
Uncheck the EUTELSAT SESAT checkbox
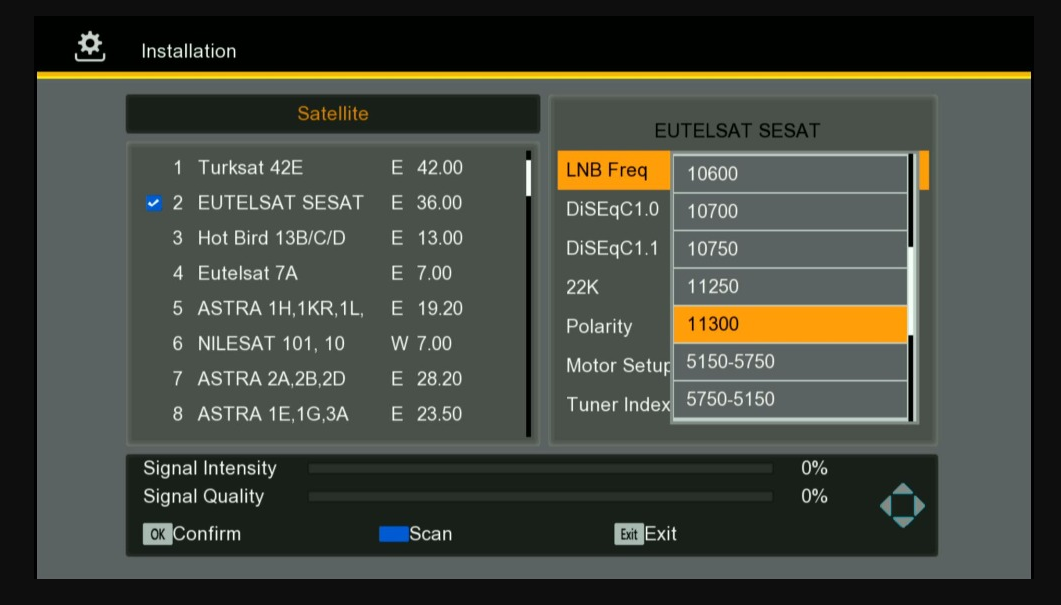point(153,203)
